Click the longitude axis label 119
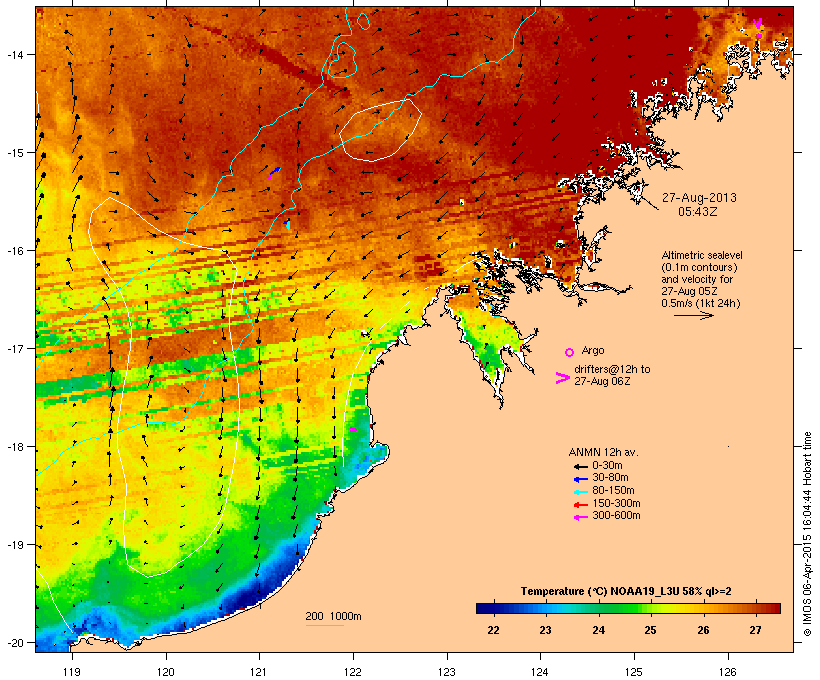 pos(72,672)
